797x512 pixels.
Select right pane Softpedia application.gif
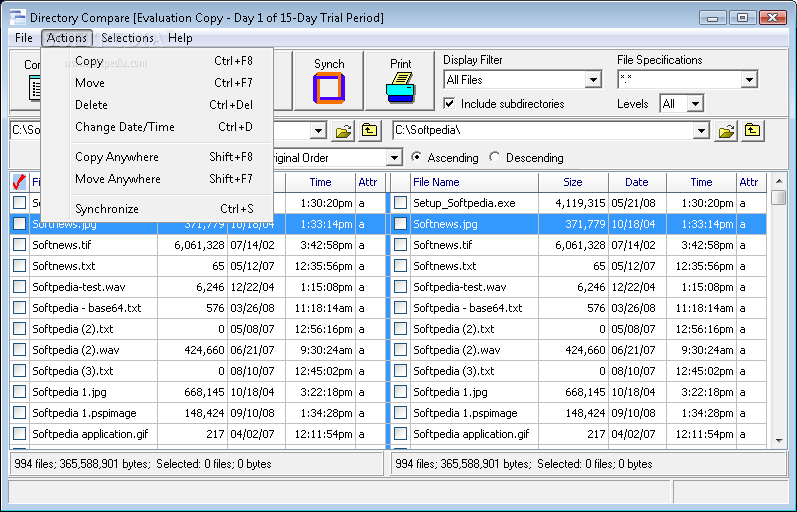(x=471, y=434)
